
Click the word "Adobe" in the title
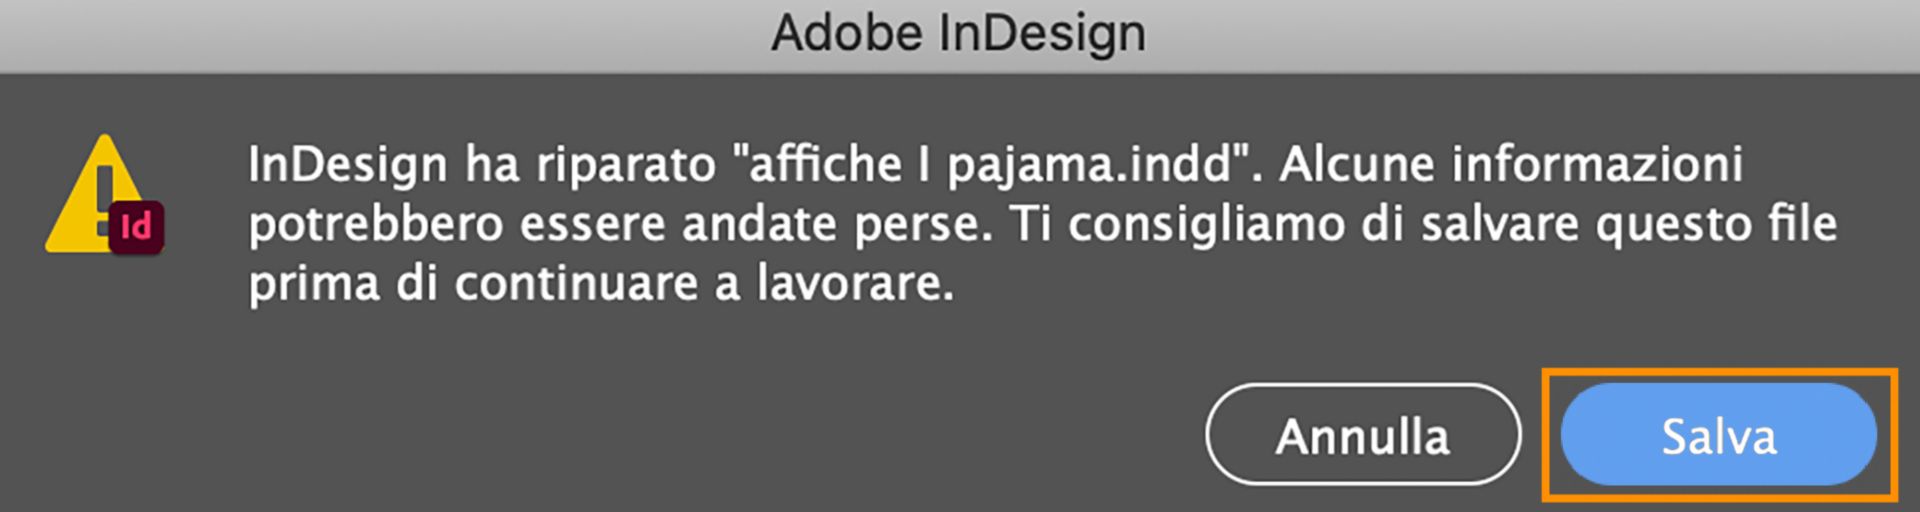tap(846, 34)
